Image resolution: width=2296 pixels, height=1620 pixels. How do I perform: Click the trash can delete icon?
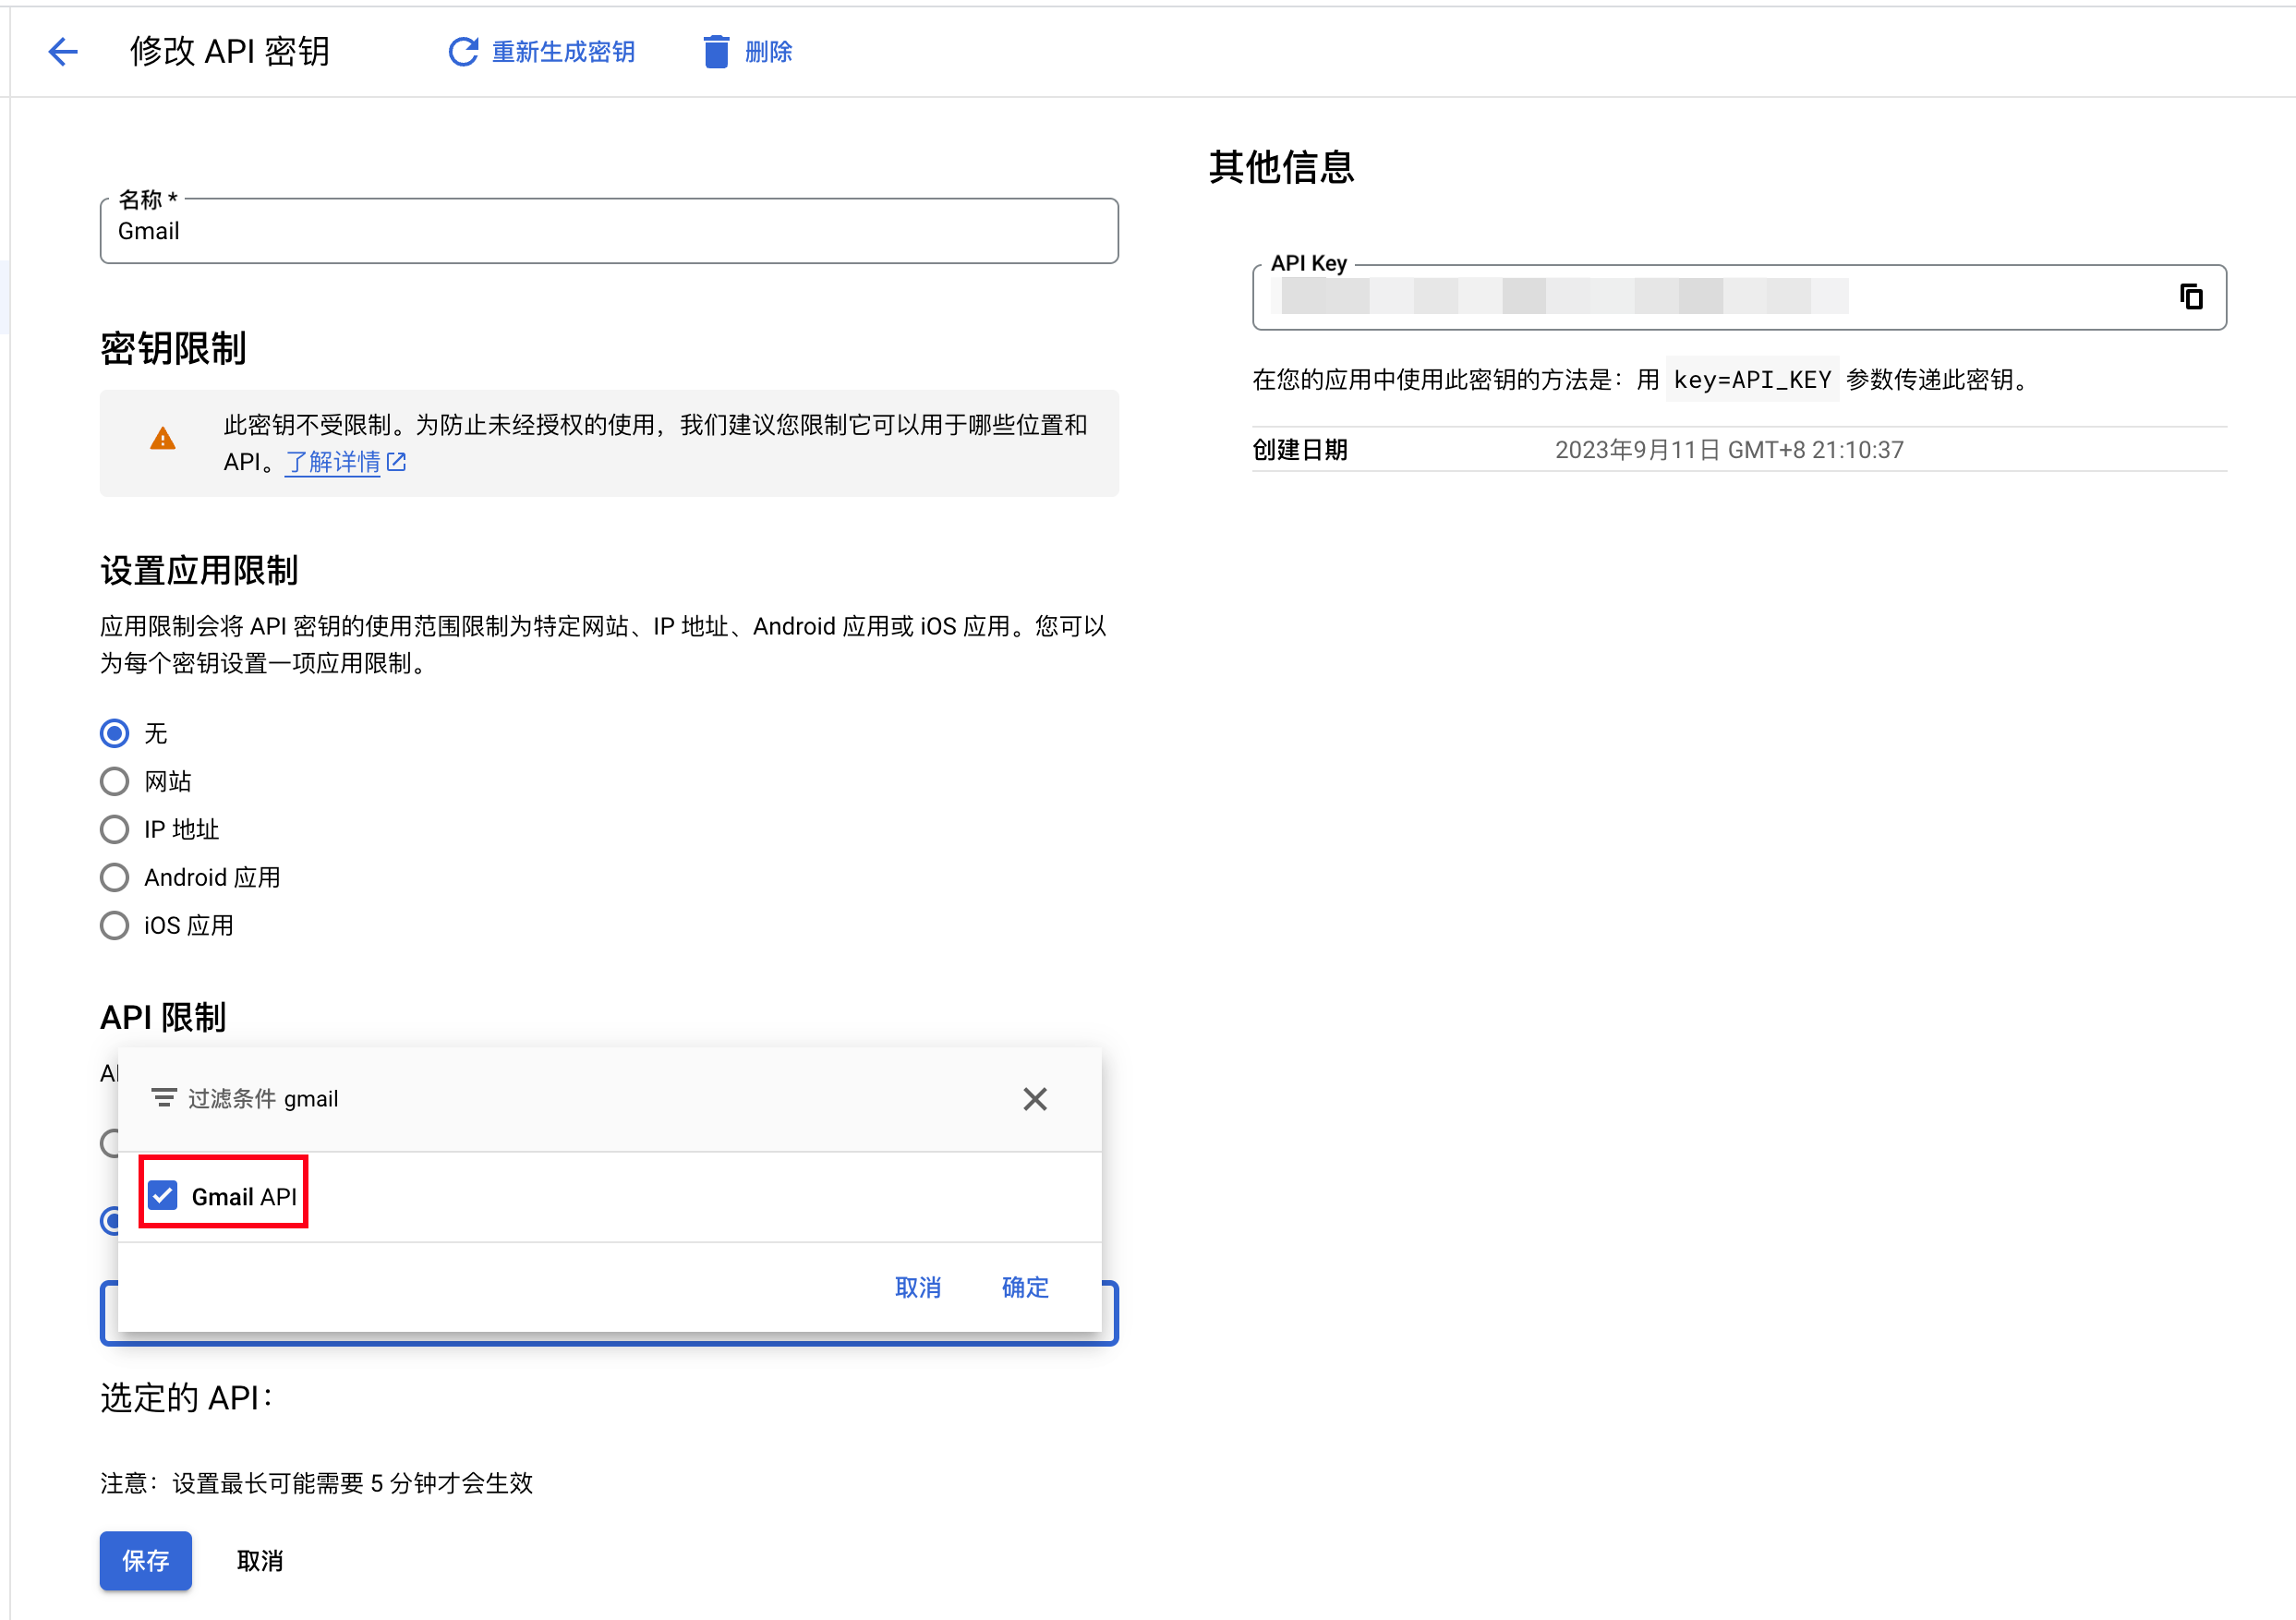coord(716,51)
